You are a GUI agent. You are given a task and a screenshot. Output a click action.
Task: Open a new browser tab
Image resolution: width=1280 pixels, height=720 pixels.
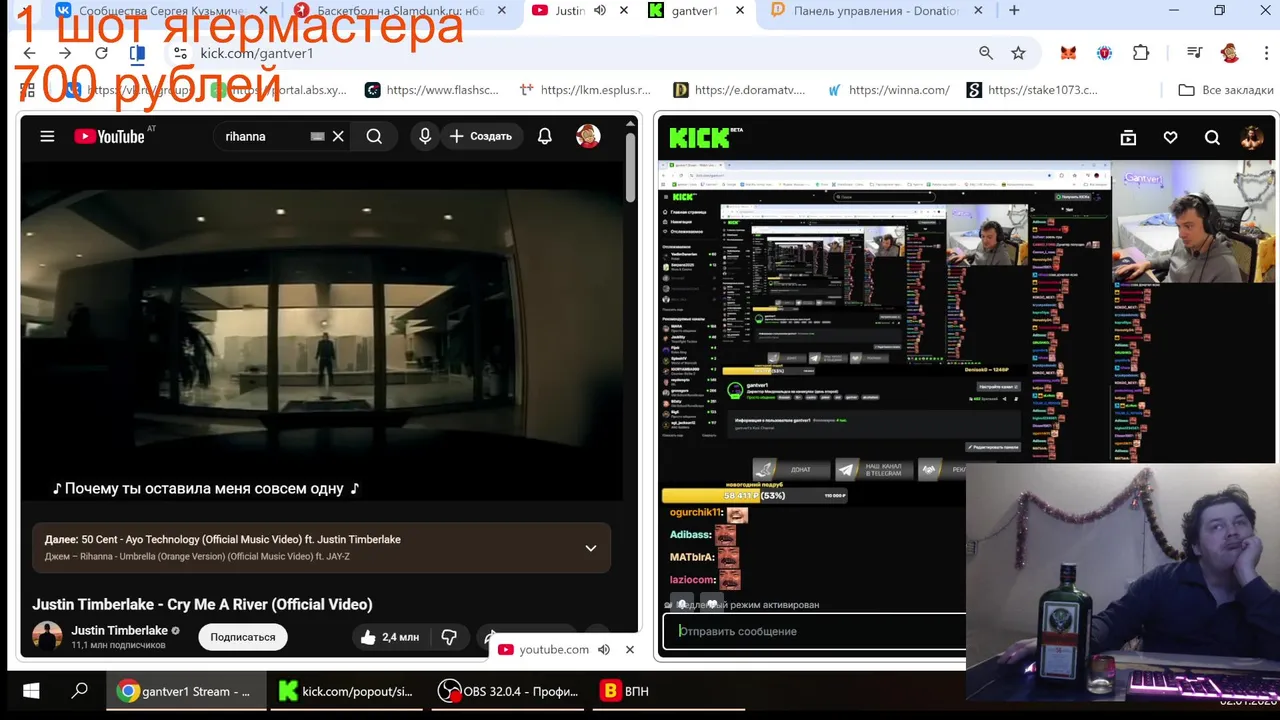[x=1014, y=11]
